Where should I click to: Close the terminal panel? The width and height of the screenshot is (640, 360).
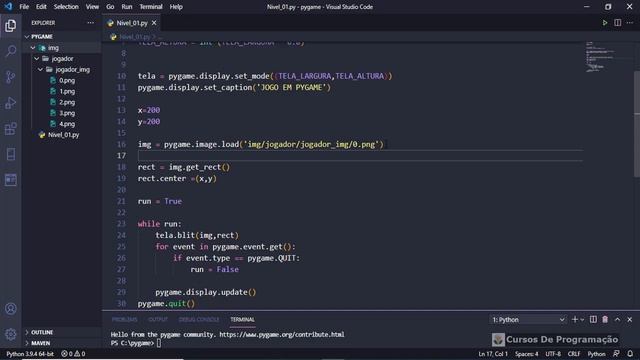tap(629, 320)
